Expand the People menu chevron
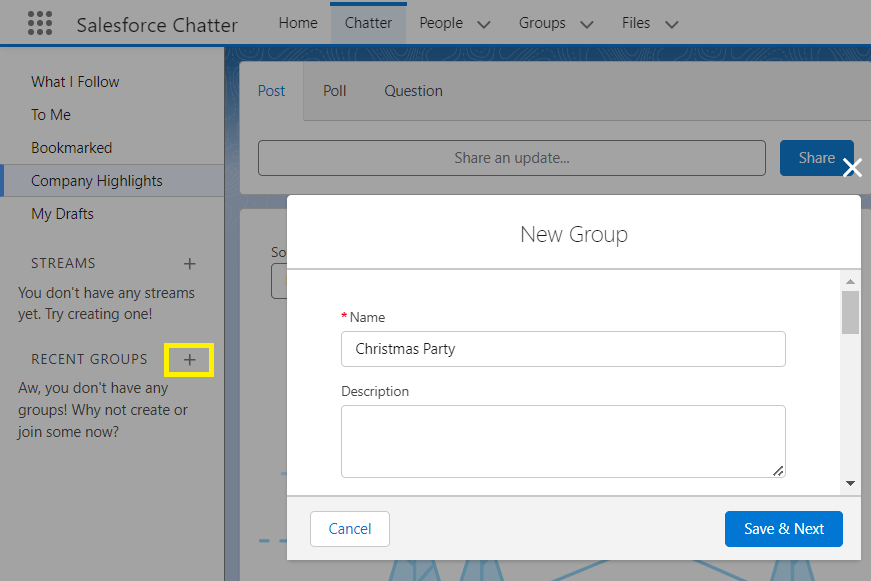Viewport: 871px width, 581px height. click(484, 24)
